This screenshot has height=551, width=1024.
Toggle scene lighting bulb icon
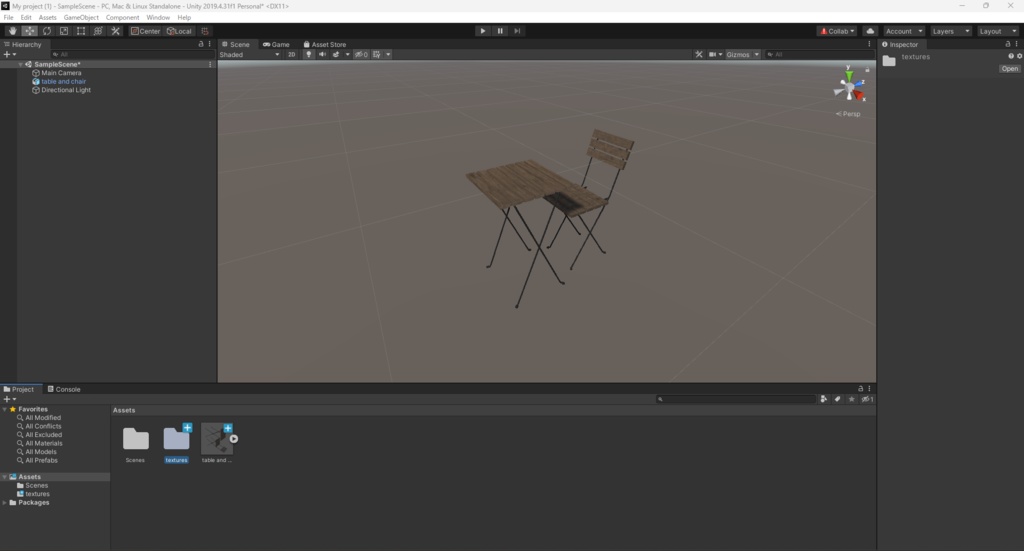pos(308,54)
